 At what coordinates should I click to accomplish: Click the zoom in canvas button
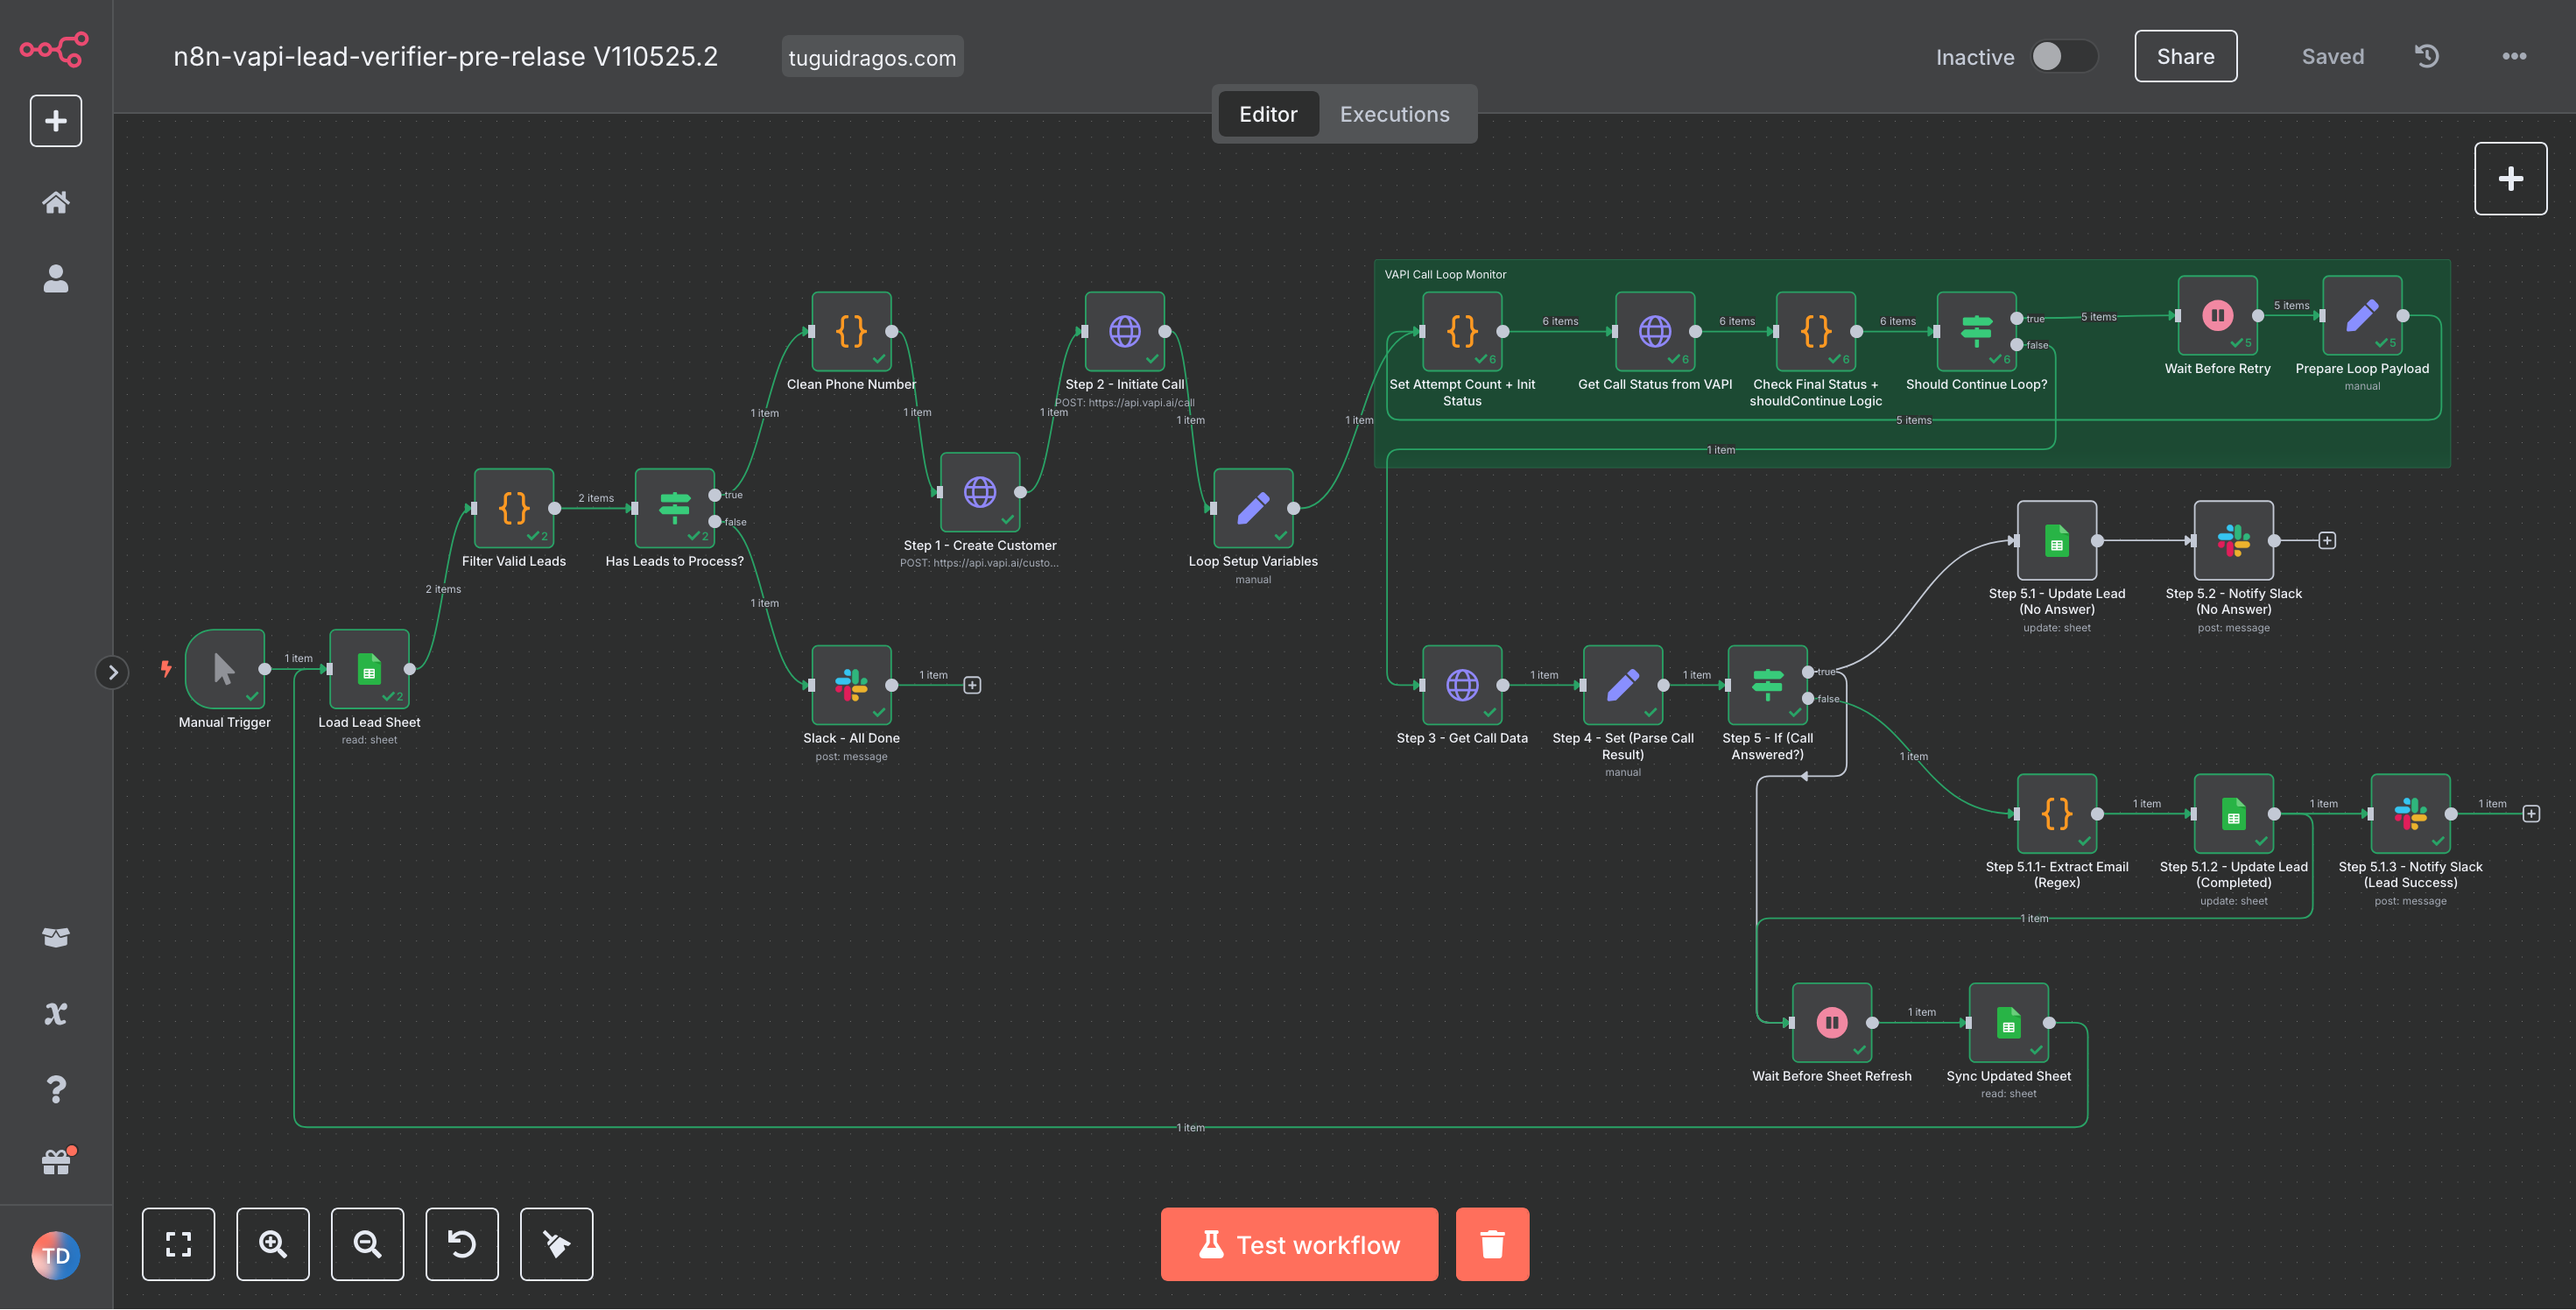272,1243
